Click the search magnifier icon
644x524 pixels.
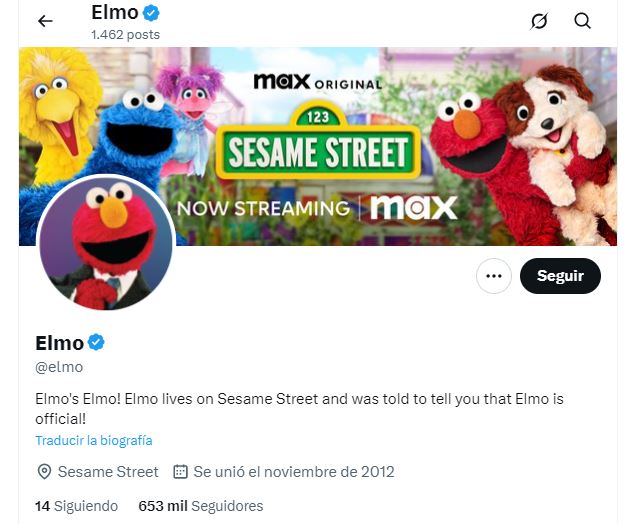[583, 21]
